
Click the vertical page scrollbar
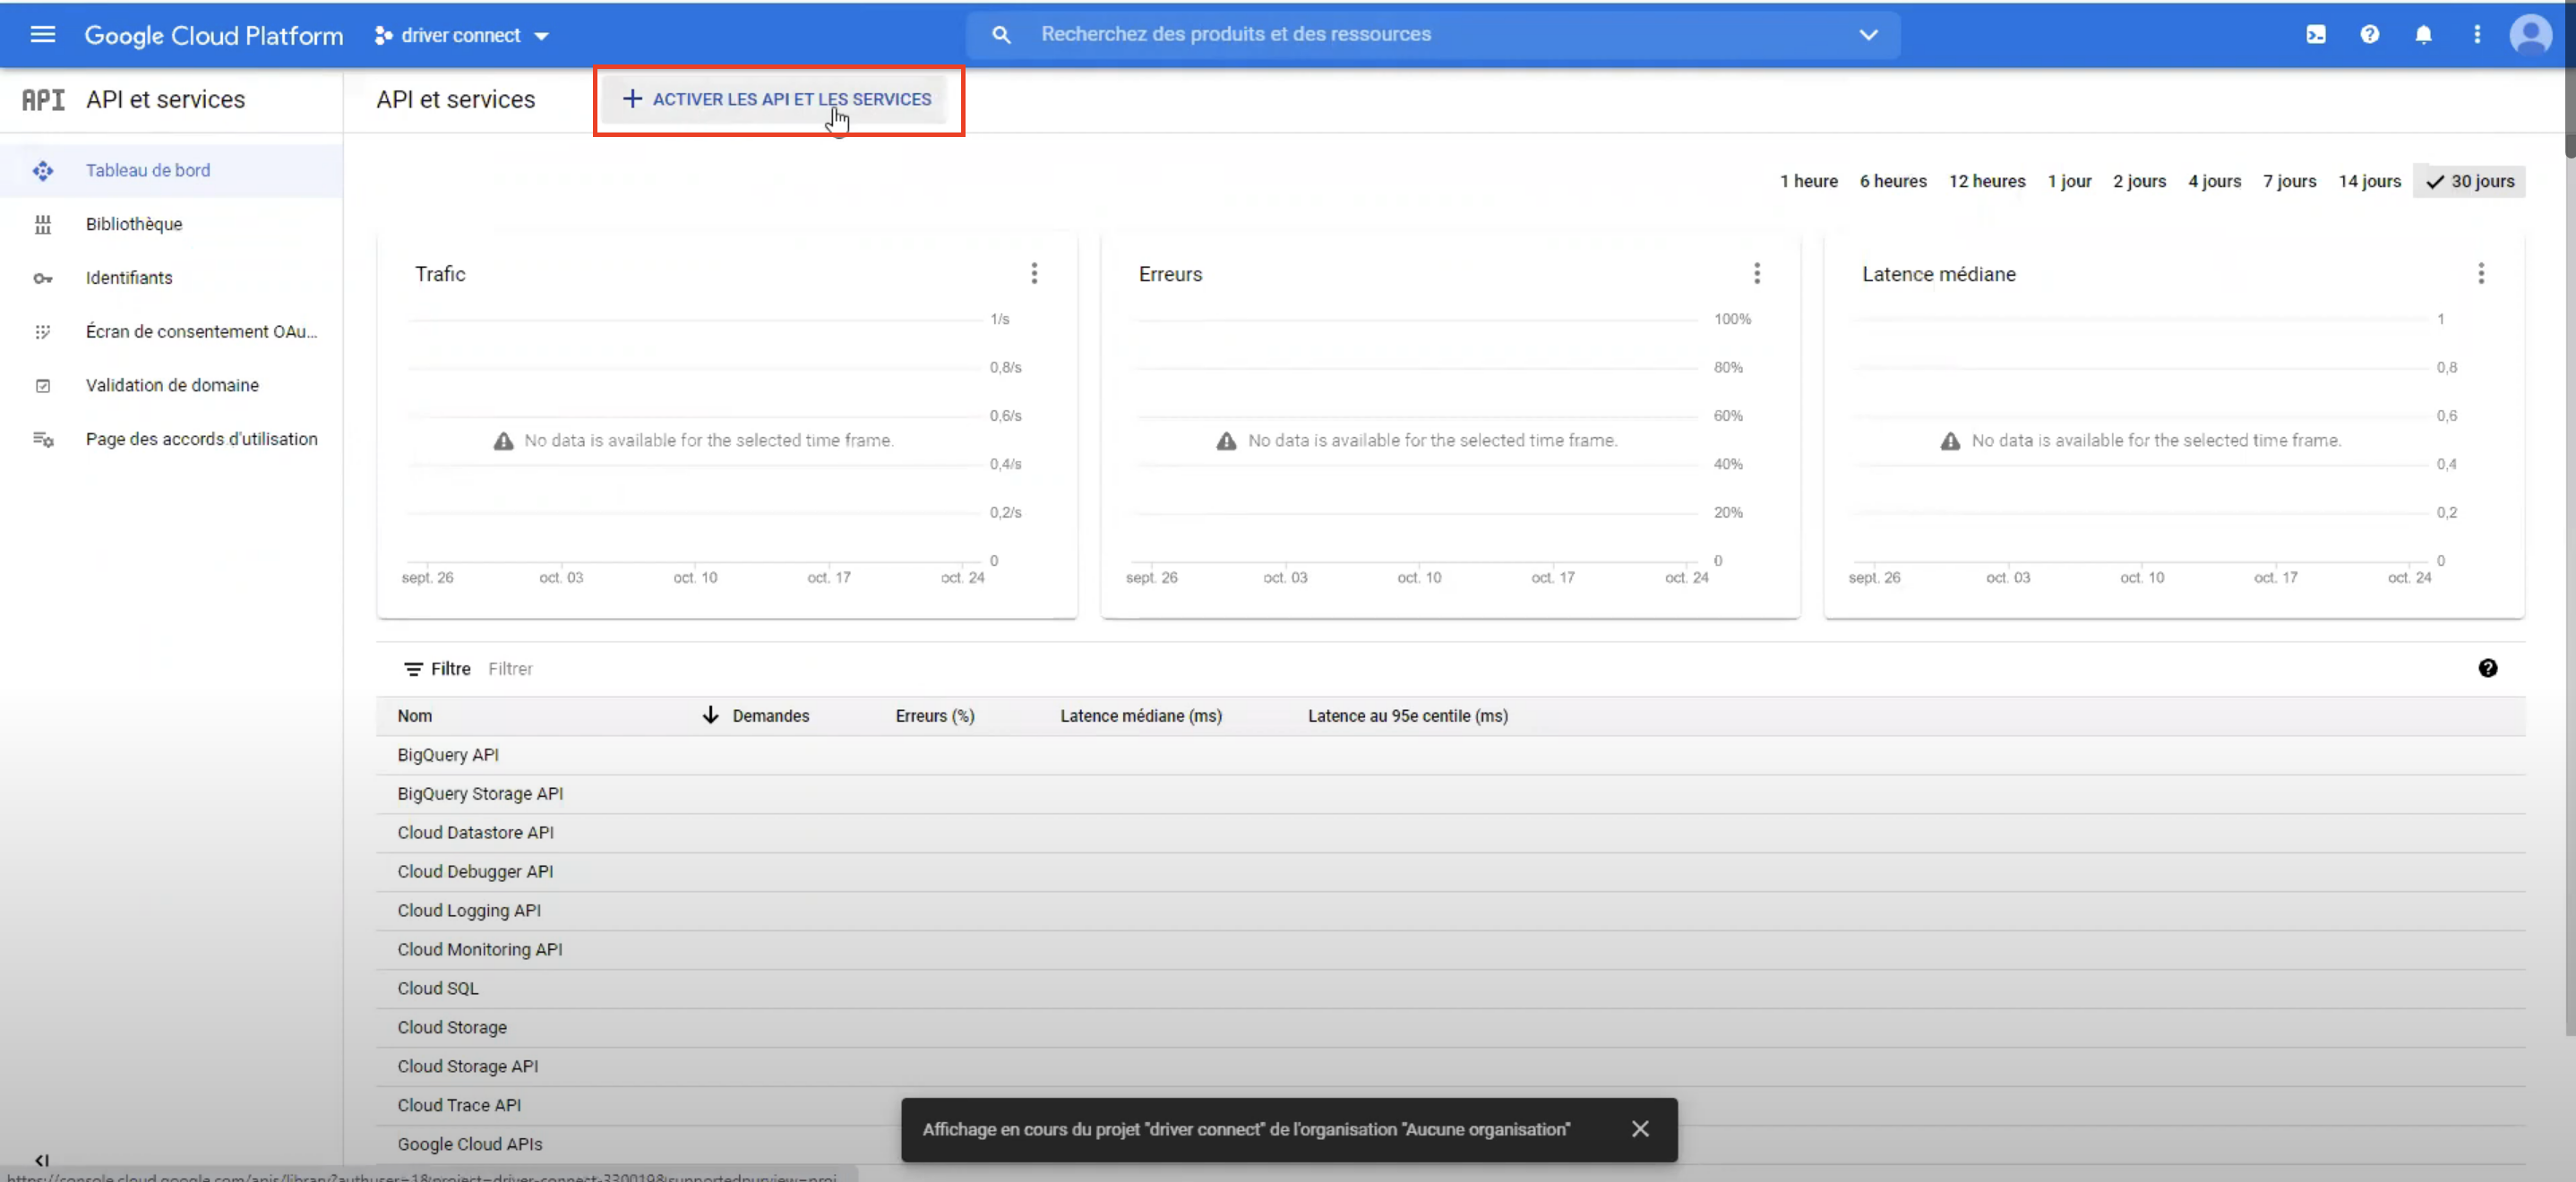(x=2569, y=80)
